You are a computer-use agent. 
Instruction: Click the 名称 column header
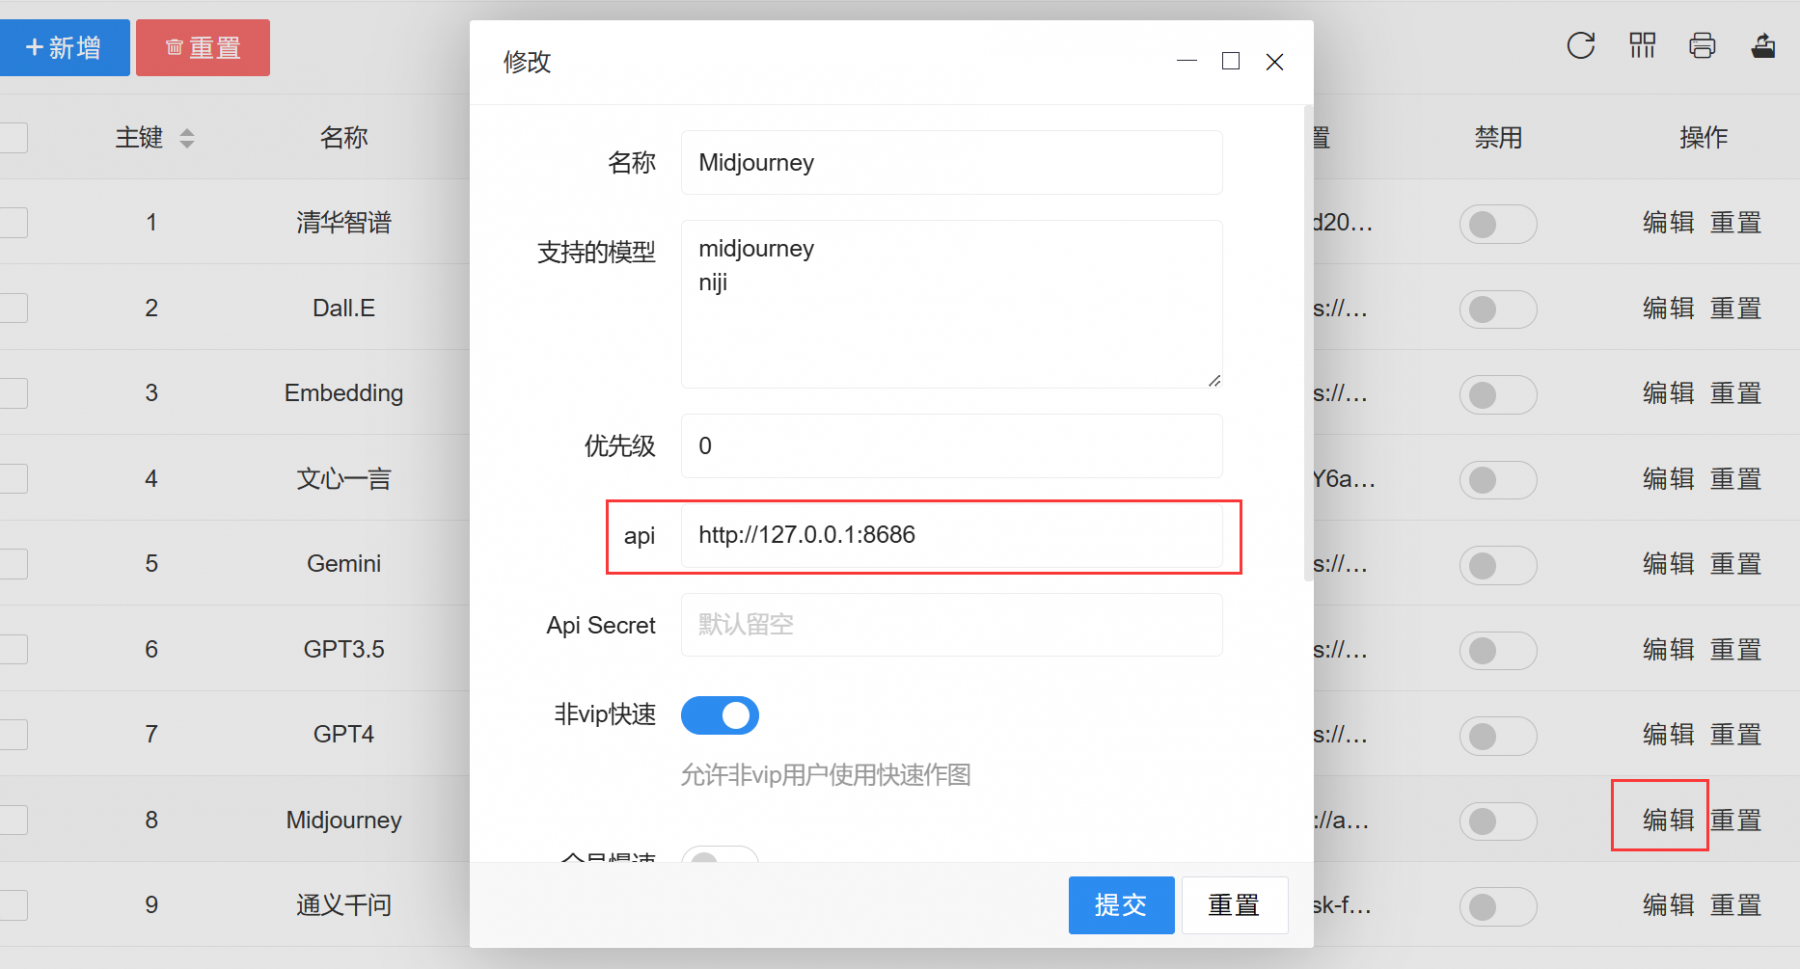[x=344, y=138]
